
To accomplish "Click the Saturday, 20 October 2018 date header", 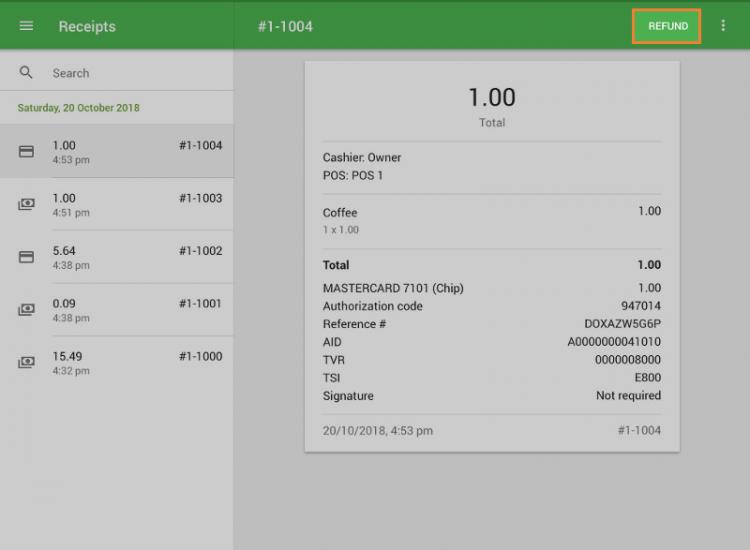I will click(x=79, y=108).
